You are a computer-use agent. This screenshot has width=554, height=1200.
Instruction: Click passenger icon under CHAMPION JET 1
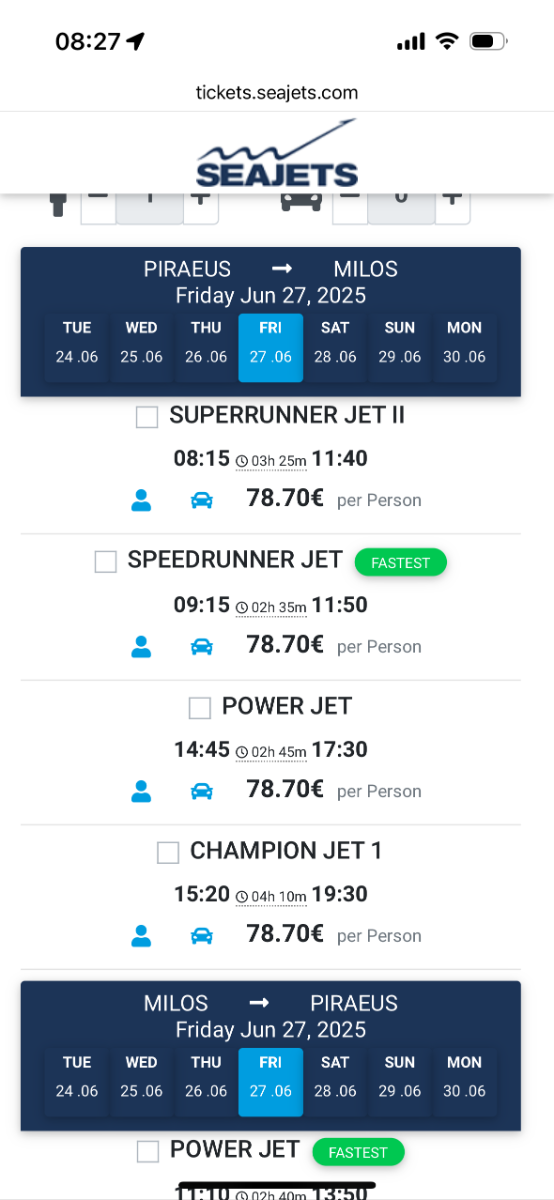tap(141, 936)
